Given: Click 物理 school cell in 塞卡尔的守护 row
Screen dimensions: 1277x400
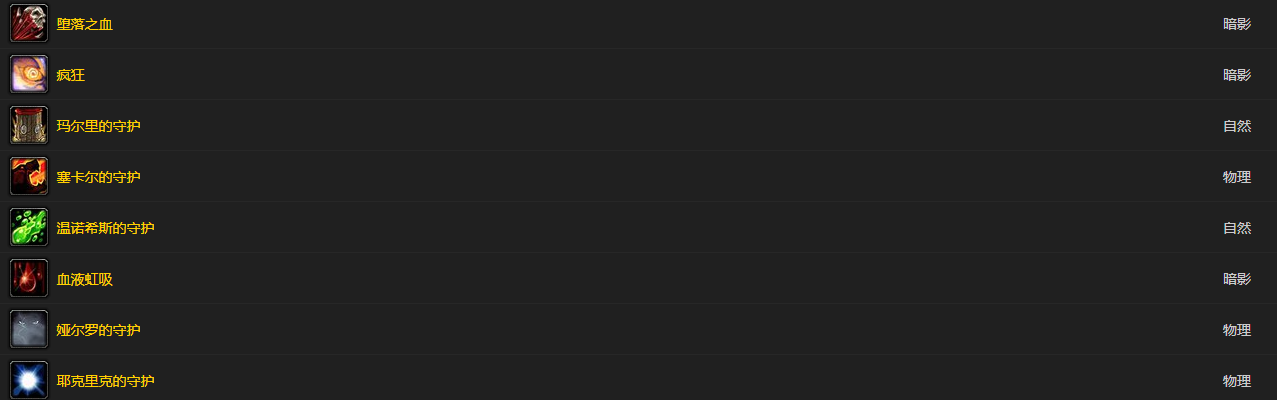Looking at the screenshot, I should pyautogui.click(x=1237, y=177).
